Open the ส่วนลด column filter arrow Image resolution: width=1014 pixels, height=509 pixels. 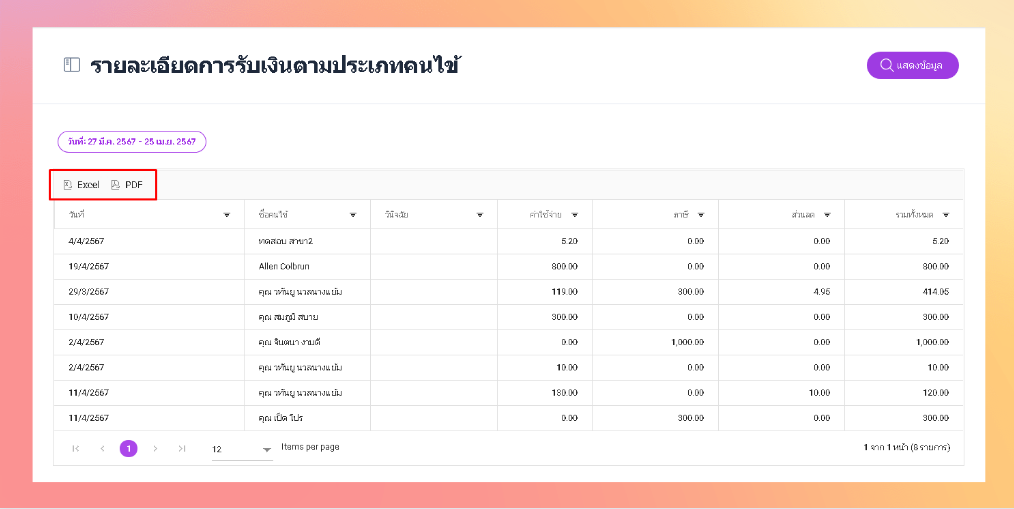tap(826, 215)
